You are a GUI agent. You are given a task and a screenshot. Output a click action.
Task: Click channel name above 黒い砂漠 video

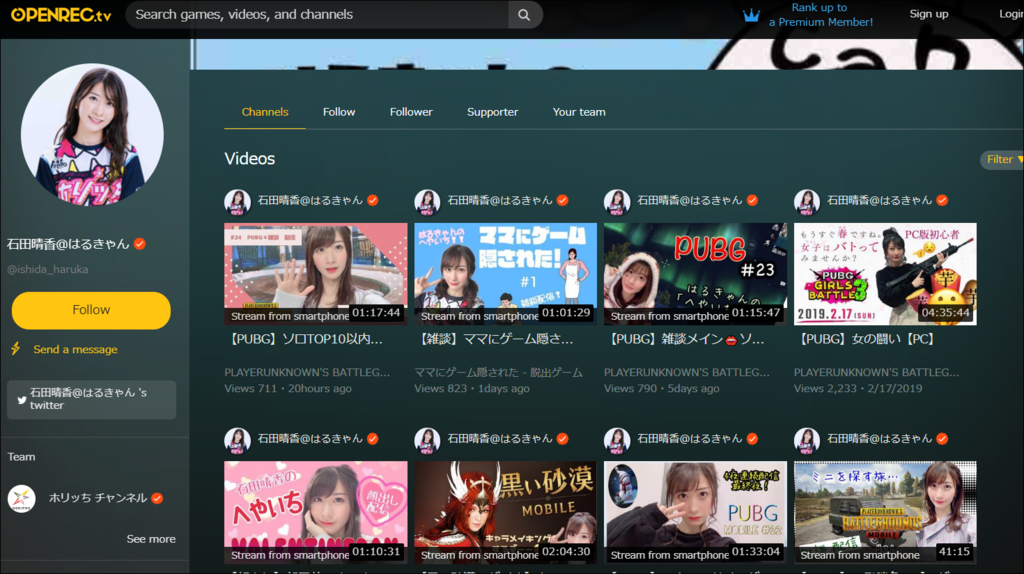500,439
